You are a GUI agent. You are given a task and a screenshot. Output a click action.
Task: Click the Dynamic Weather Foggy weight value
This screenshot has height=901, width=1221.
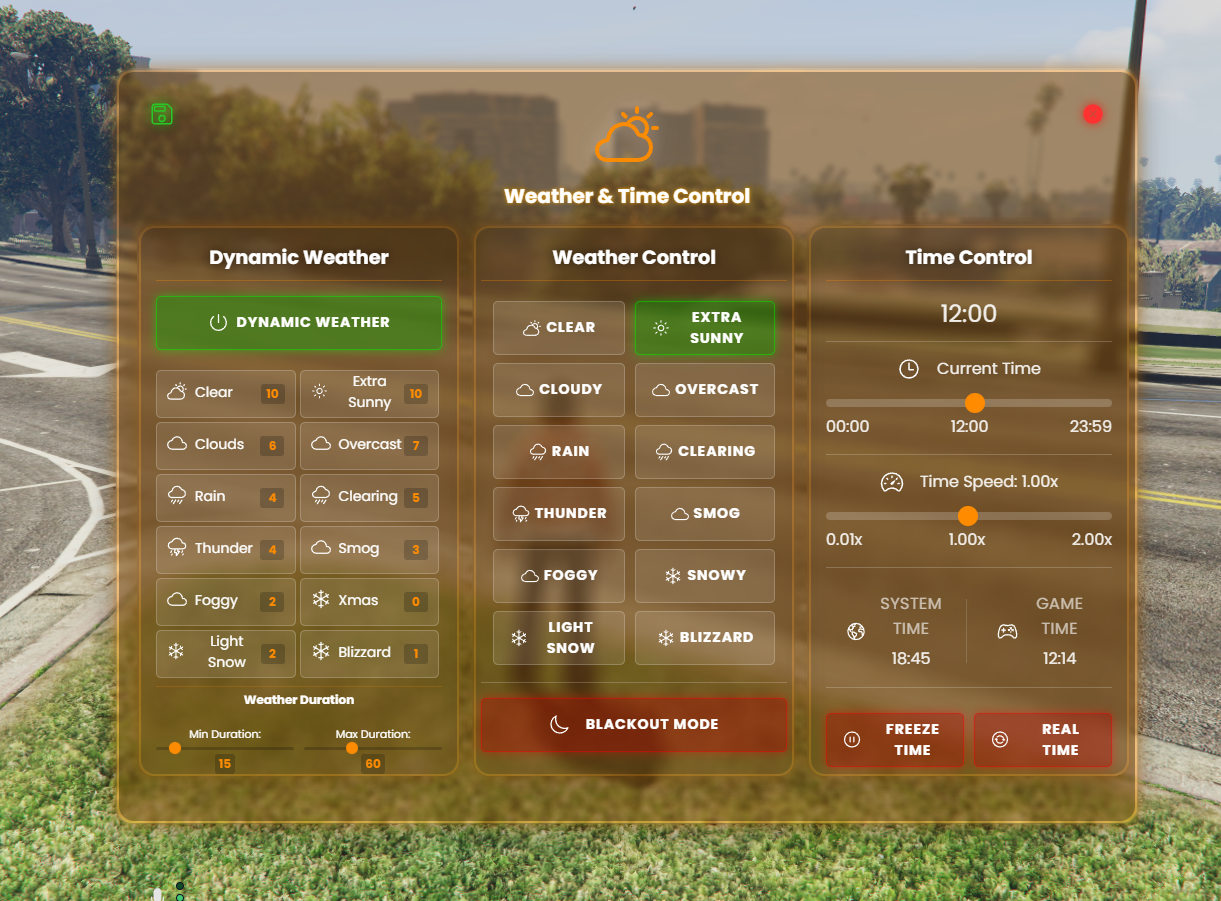pyautogui.click(x=272, y=602)
